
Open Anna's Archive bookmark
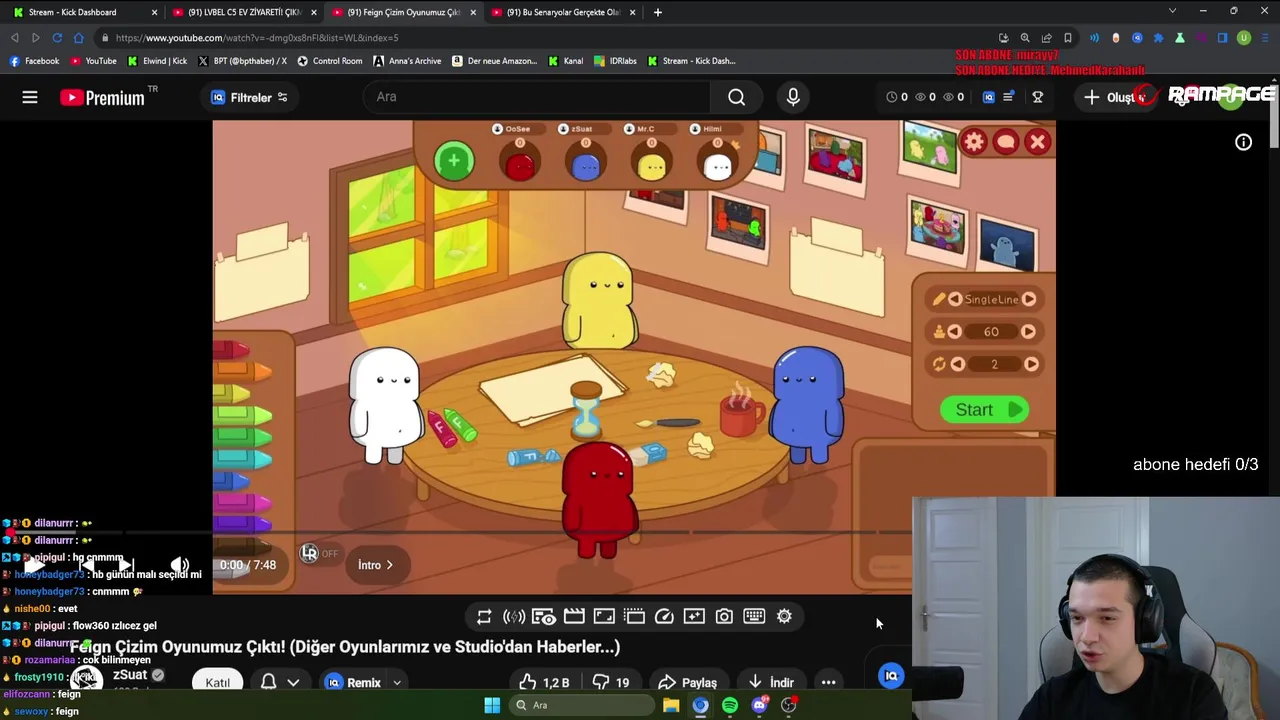tap(406, 61)
